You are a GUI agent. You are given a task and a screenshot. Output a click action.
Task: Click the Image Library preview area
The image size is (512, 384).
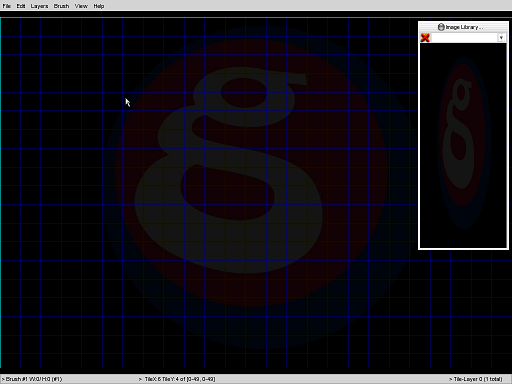coord(463,145)
